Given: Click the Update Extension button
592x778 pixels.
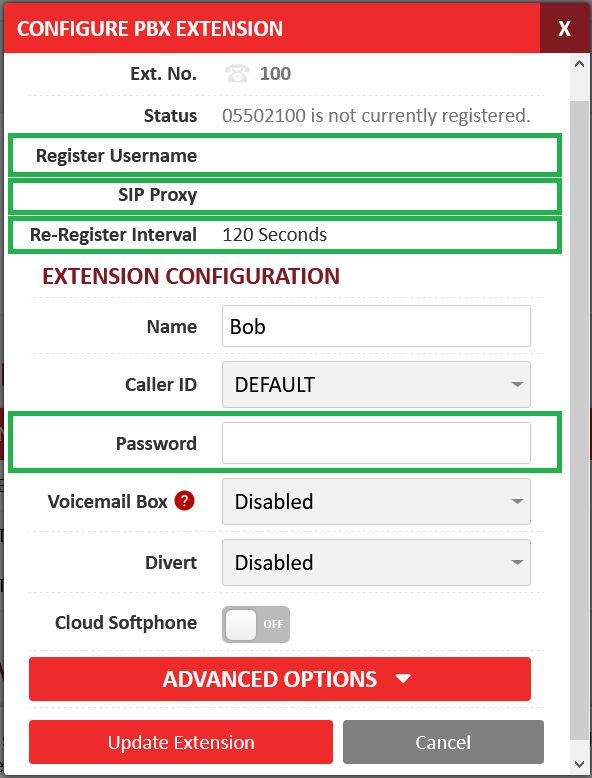Looking at the screenshot, I should [x=181, y=742].
